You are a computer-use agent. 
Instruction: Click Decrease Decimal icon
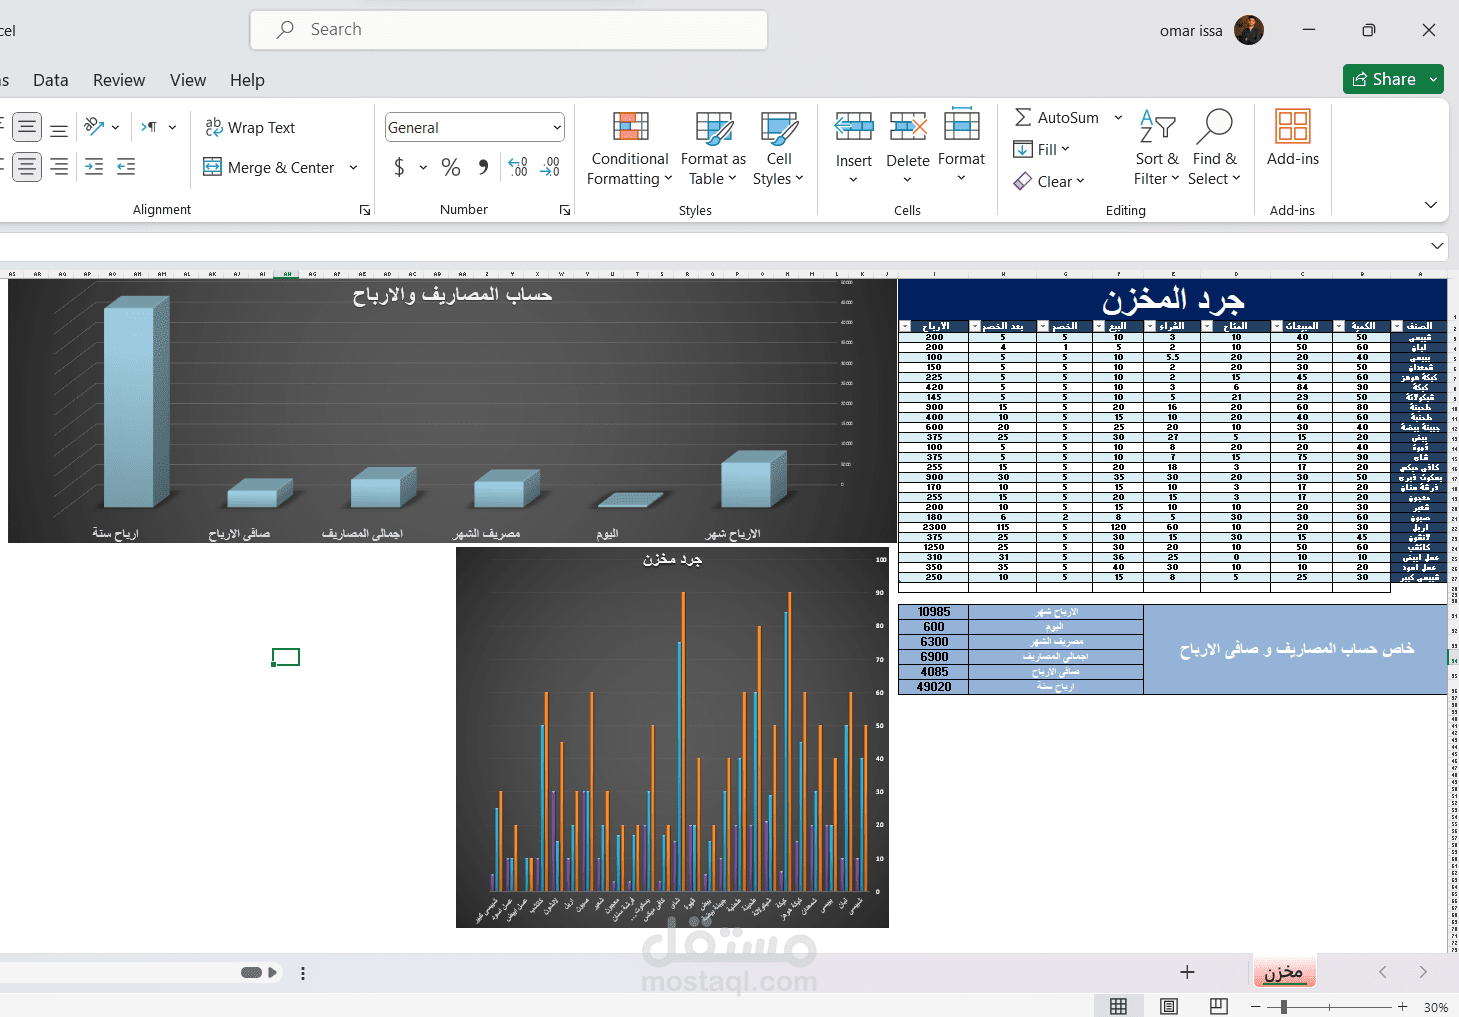[550, 167]
